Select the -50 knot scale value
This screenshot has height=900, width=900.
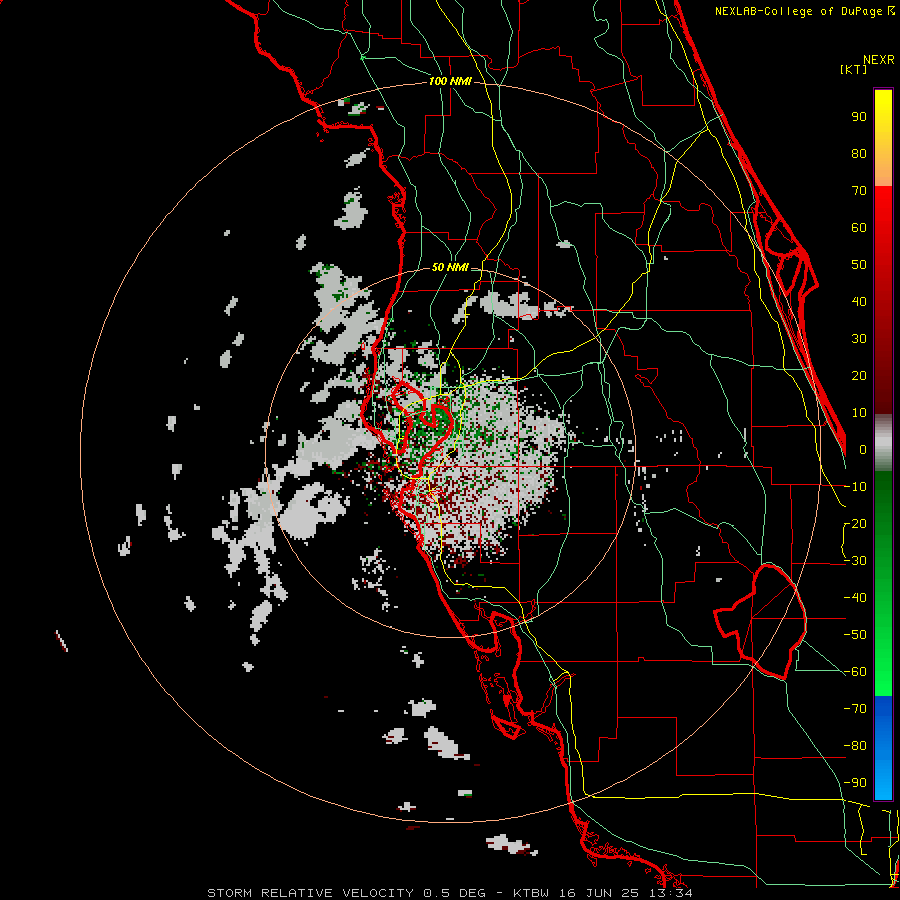click(x=855, y=635)
